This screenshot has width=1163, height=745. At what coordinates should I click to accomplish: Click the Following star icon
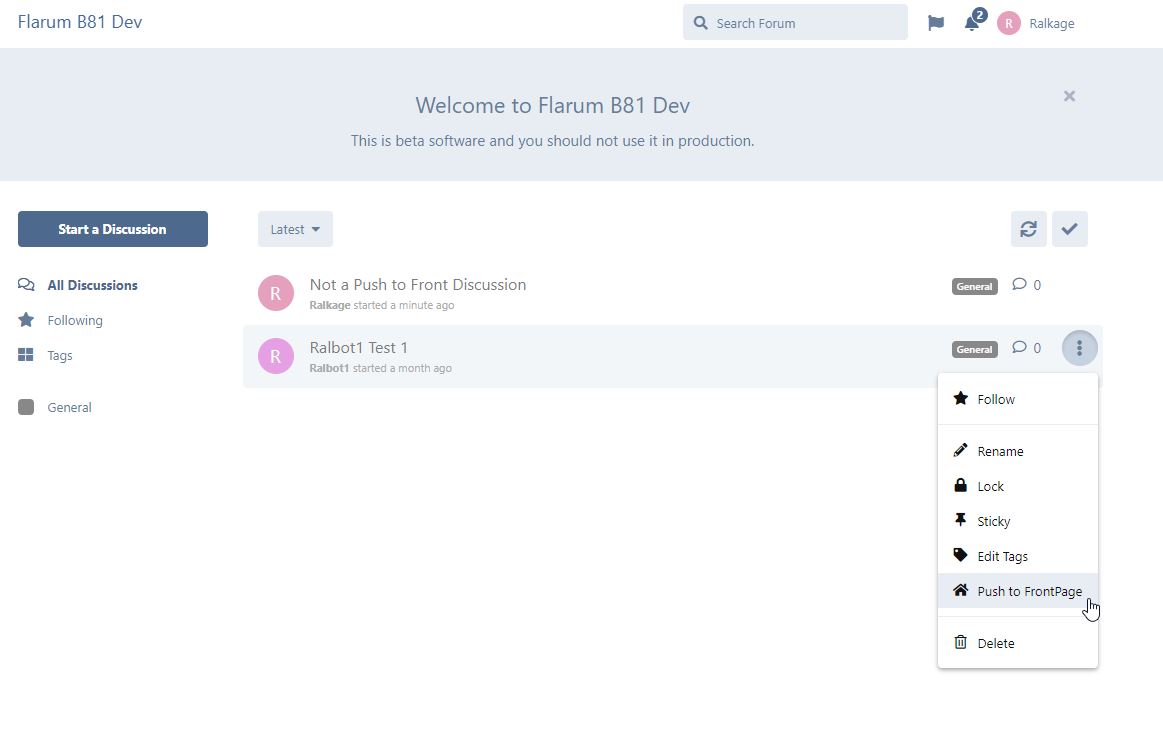tap(26, 320)
